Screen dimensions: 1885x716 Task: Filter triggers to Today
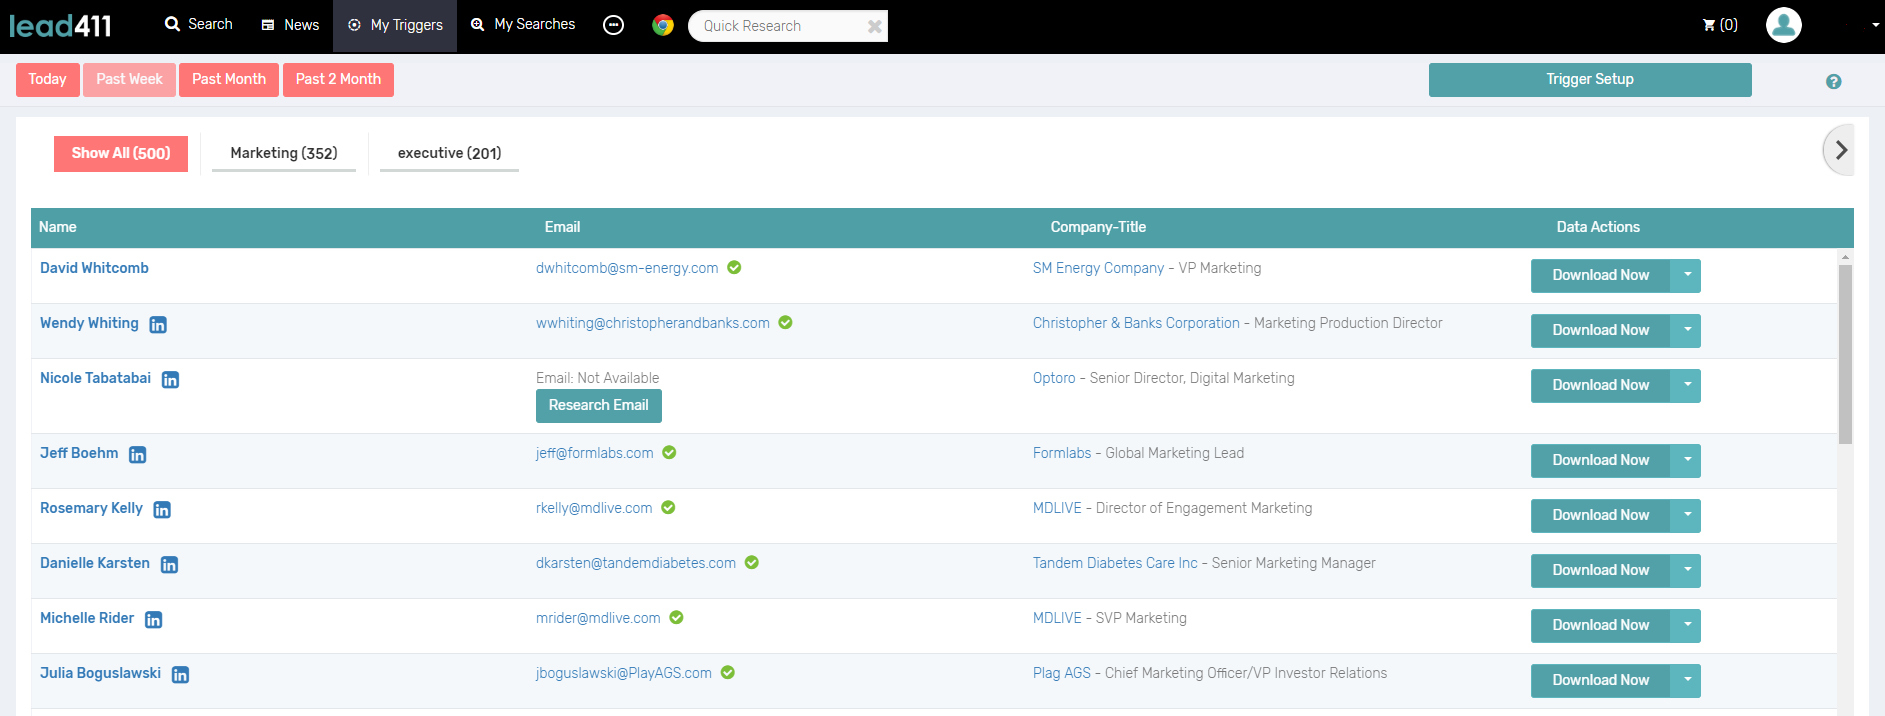coord(47,79)
